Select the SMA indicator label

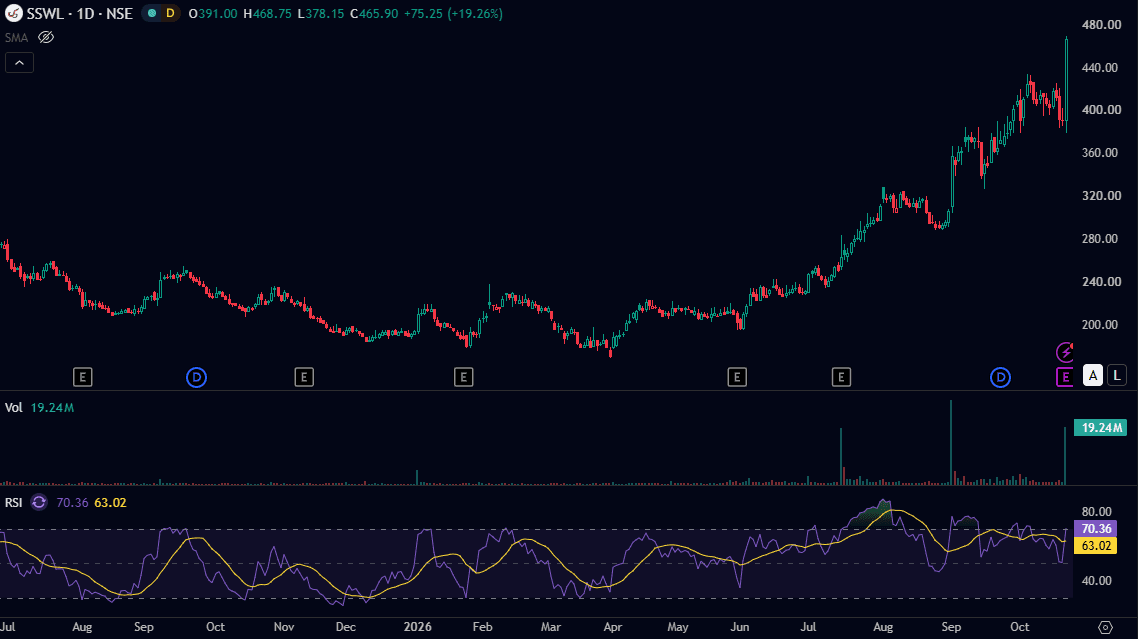16,38
